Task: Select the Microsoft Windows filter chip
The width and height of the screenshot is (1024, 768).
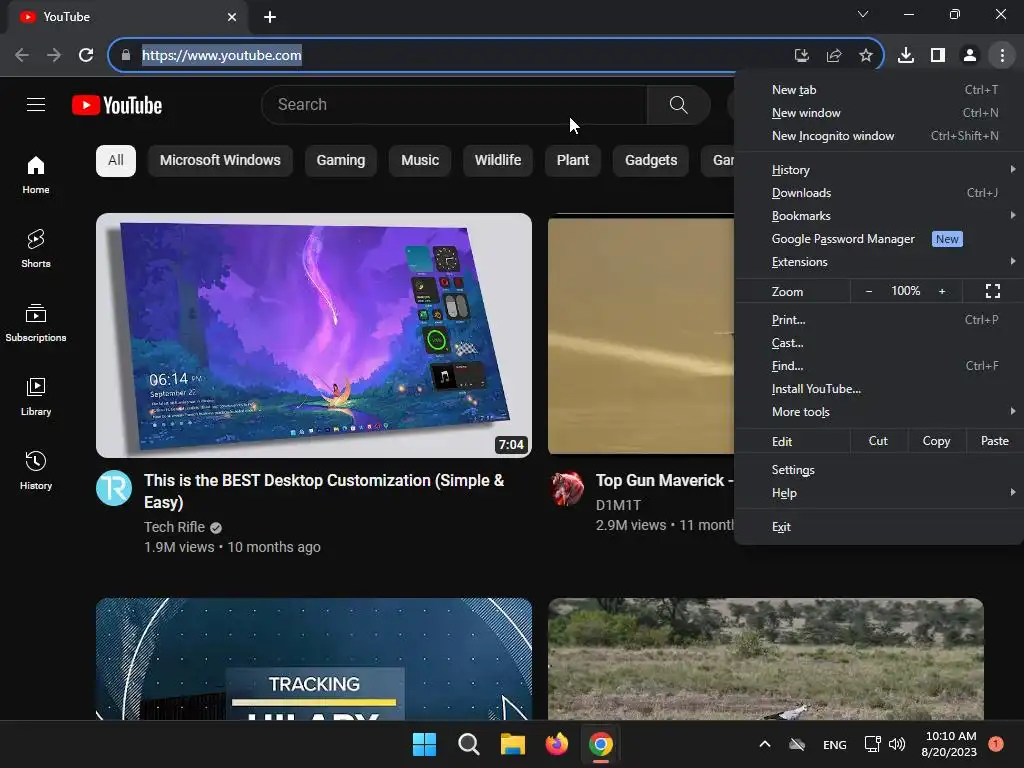Action: pyautogui.click(x=220, y=161)
